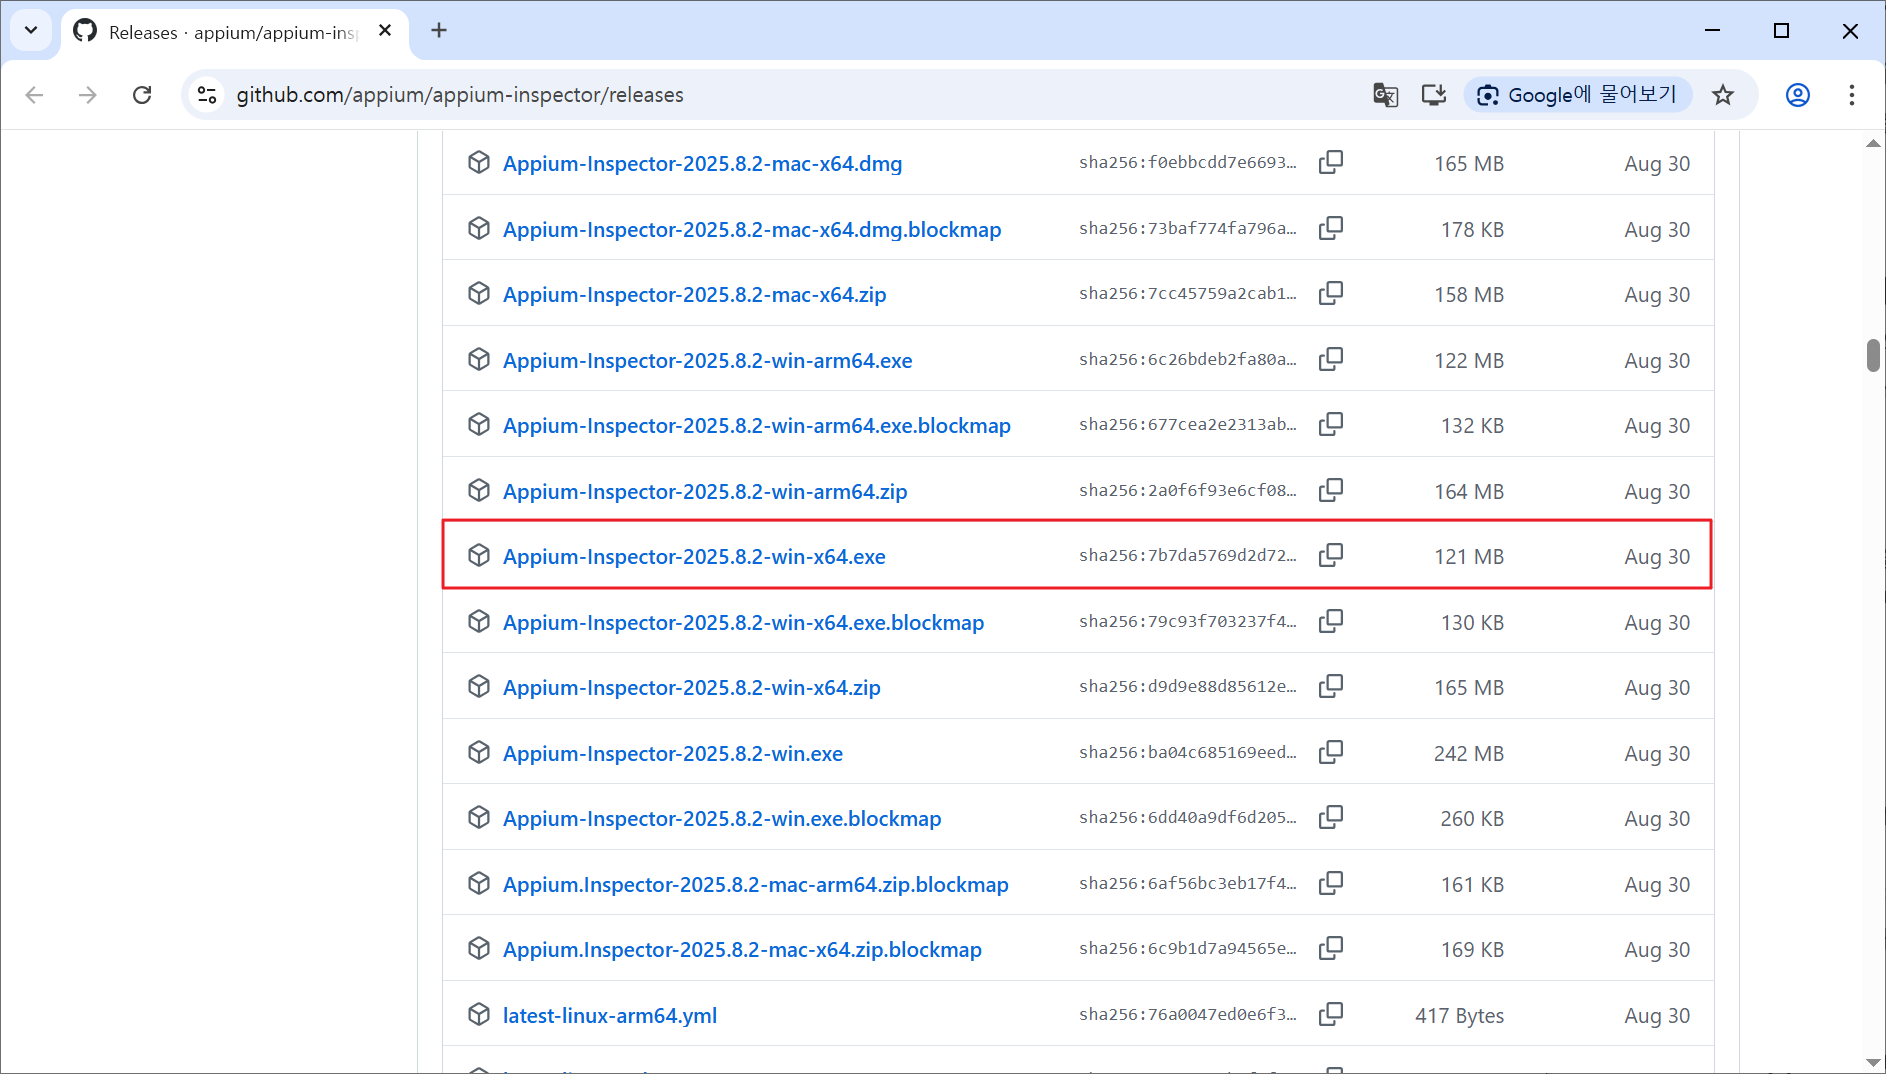Download Appium-Inspector-2025.8.2-win-x64.exe.blockmap
Viewport: 1886px width, 1074px height.
(x=743, y=622)
